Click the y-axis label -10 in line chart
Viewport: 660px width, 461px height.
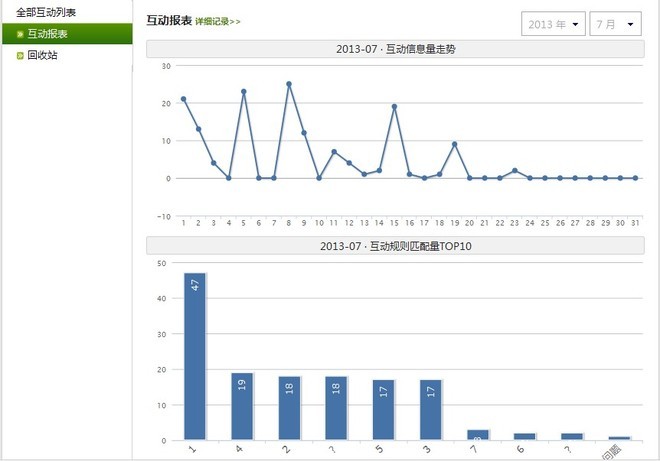pos(164,216)
